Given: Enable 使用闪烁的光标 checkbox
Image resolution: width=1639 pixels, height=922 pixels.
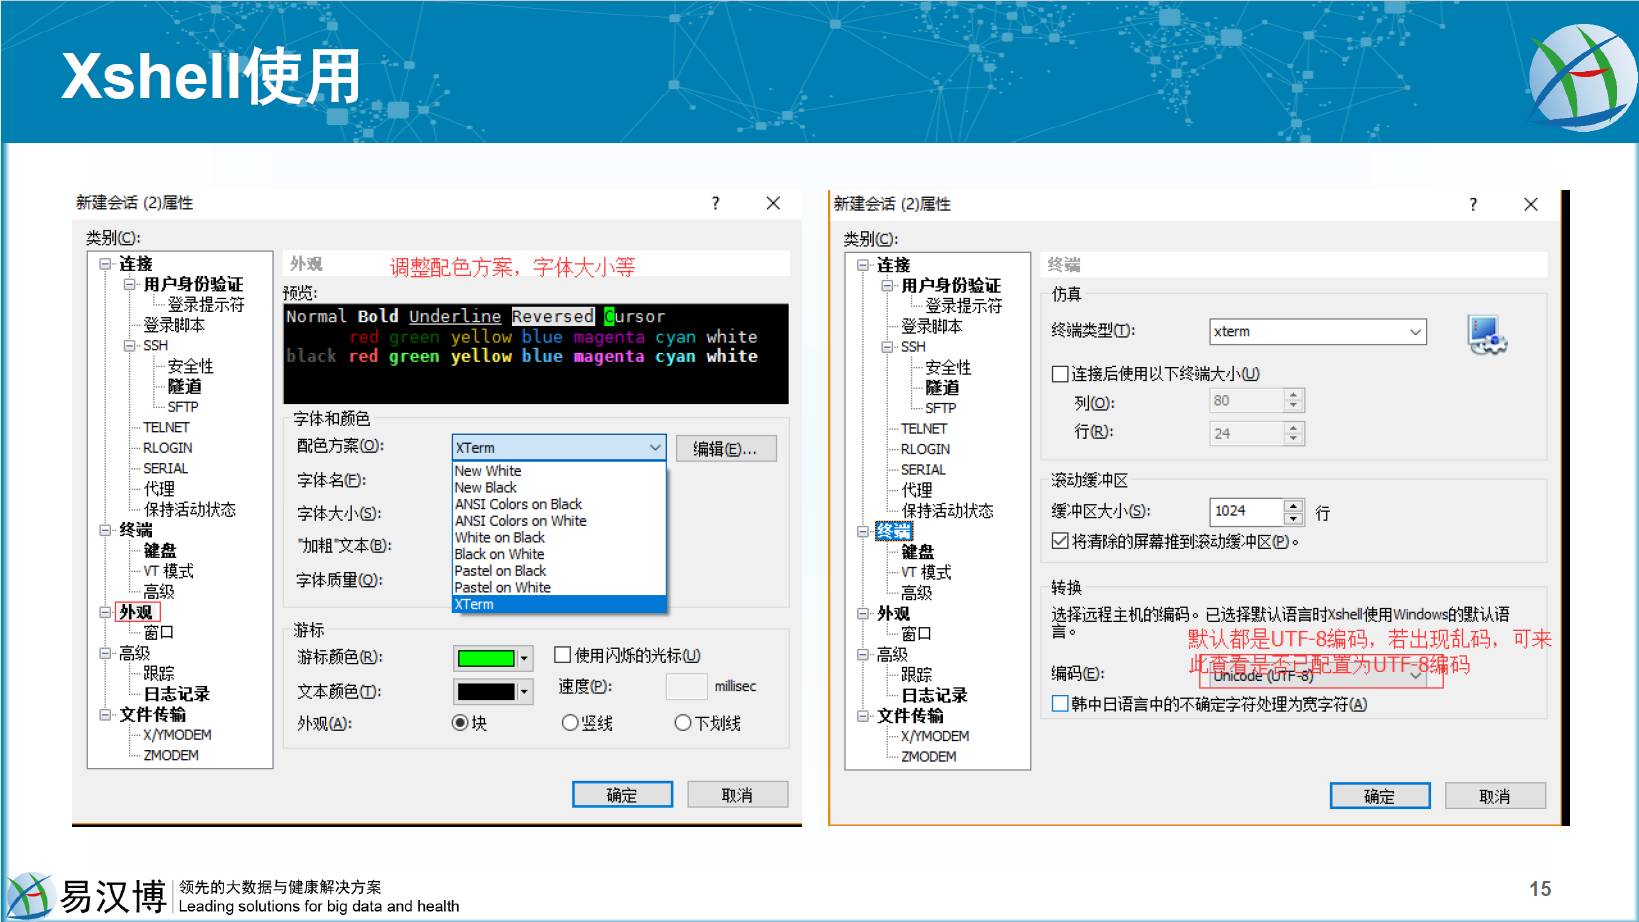Looking at the screenshot, I should [x=563, y=655].
